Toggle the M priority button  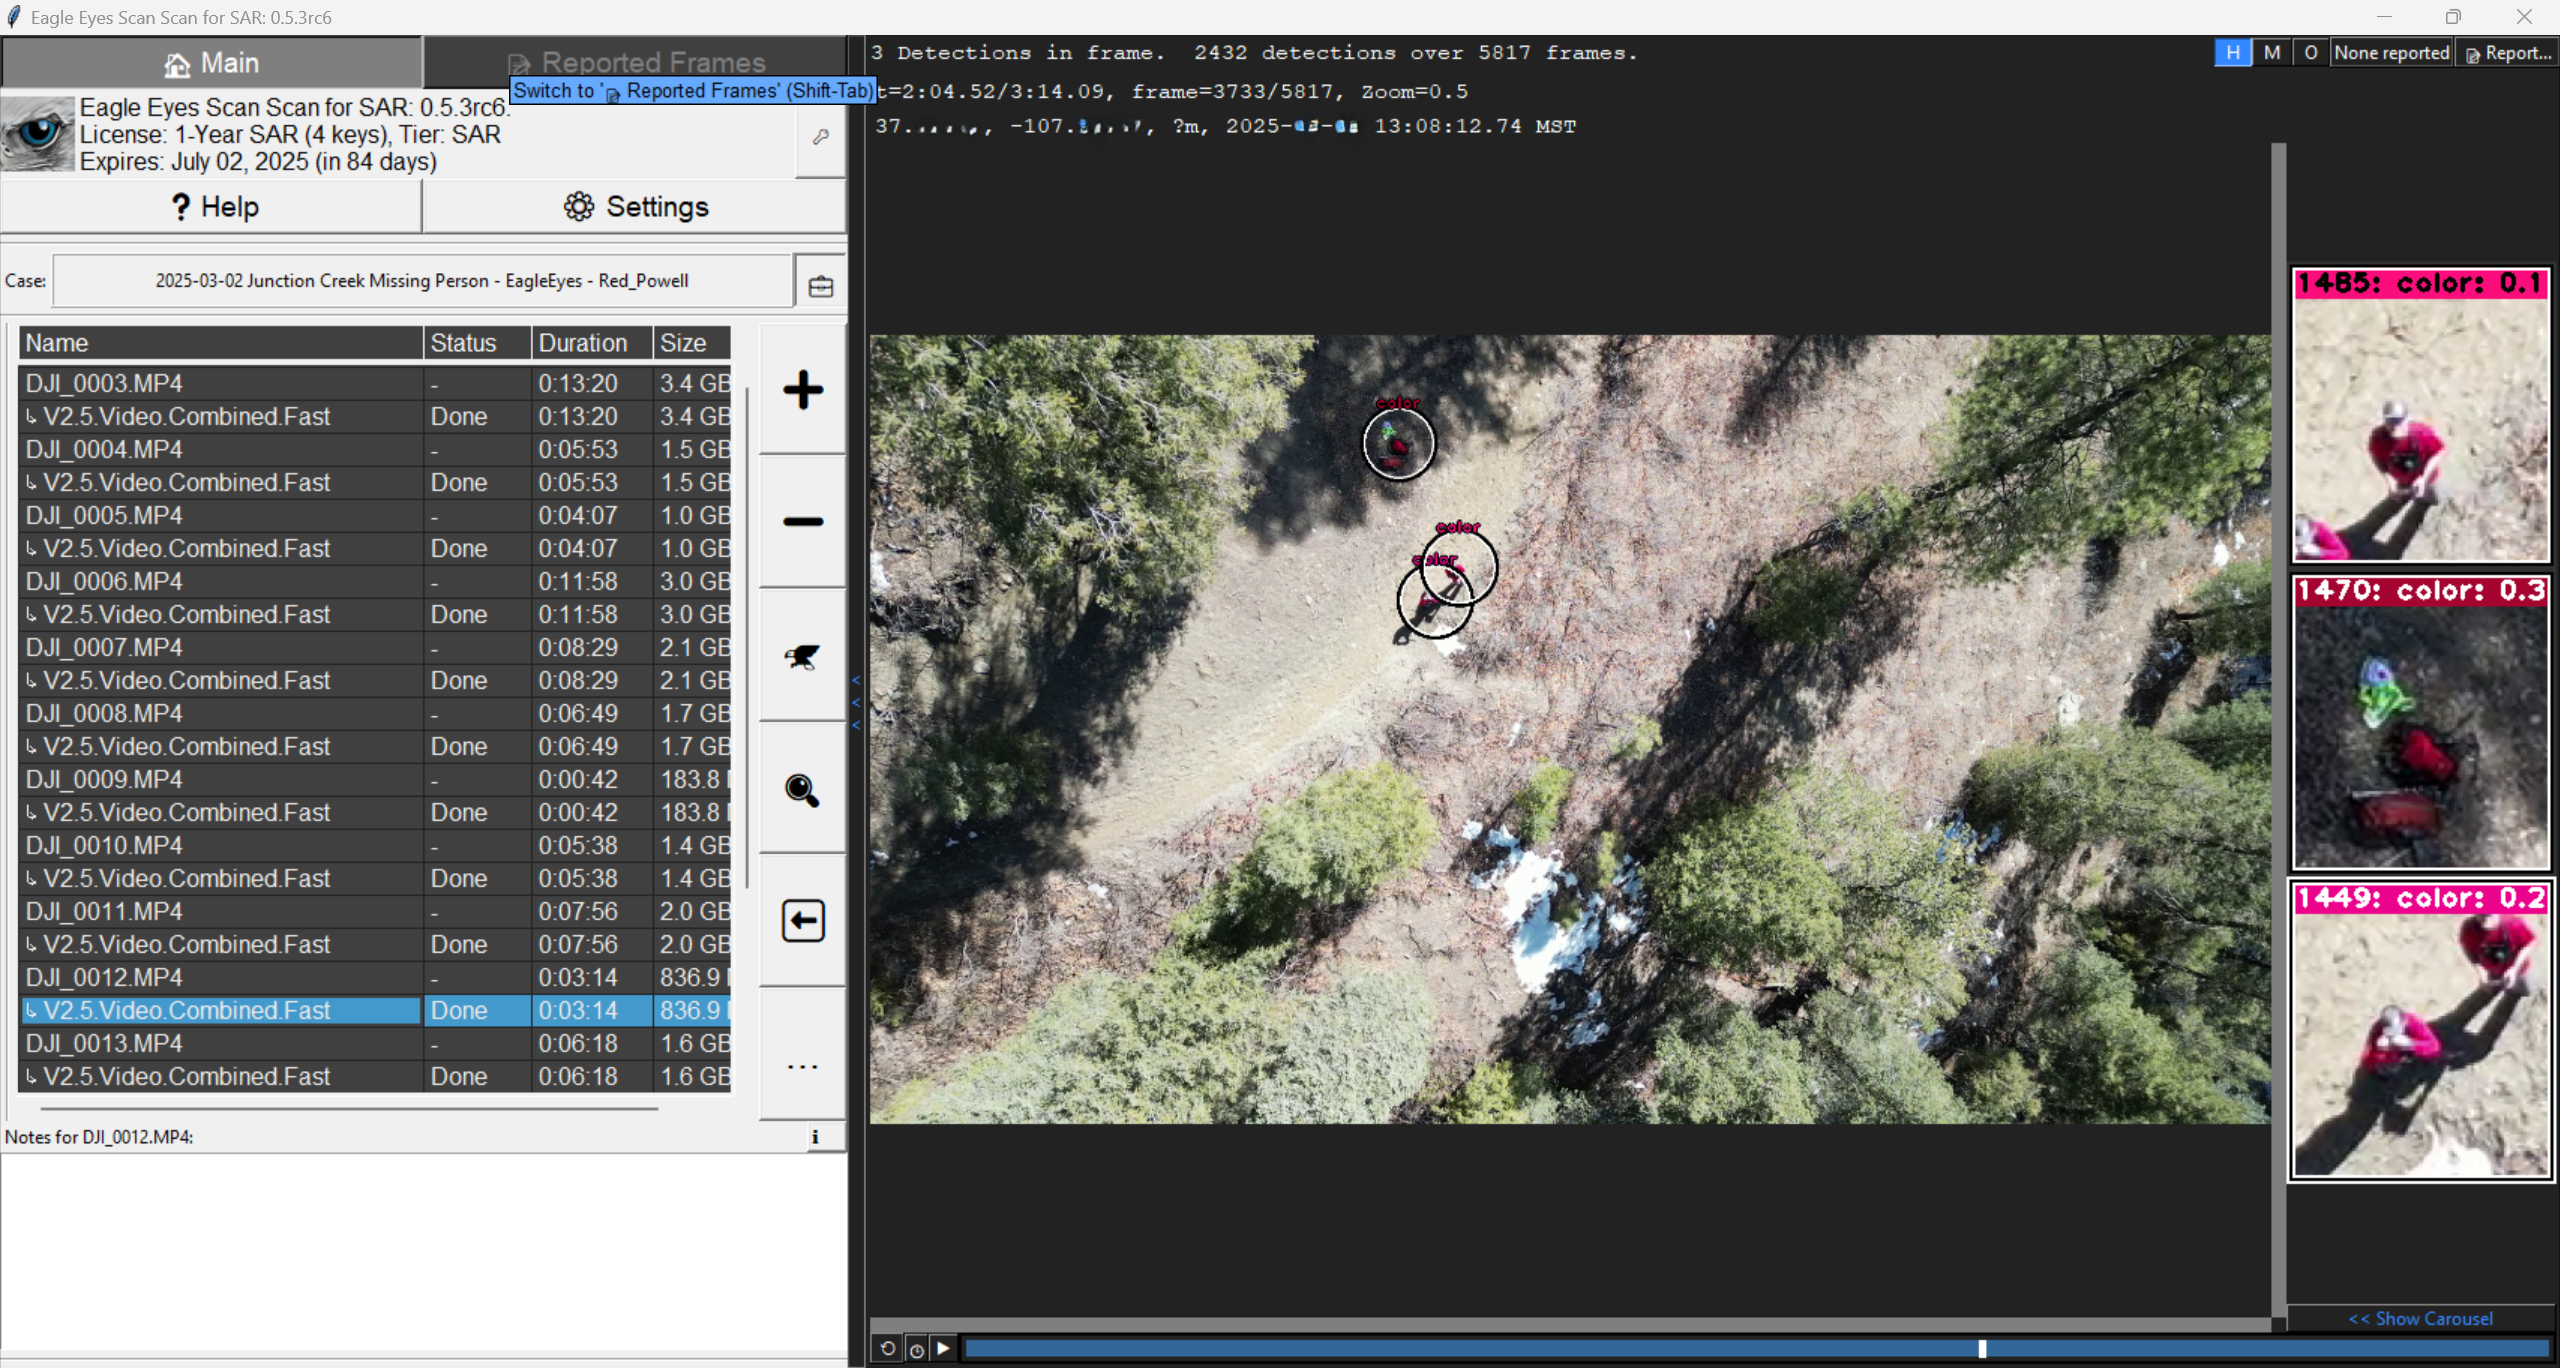tap(2272, 53)
